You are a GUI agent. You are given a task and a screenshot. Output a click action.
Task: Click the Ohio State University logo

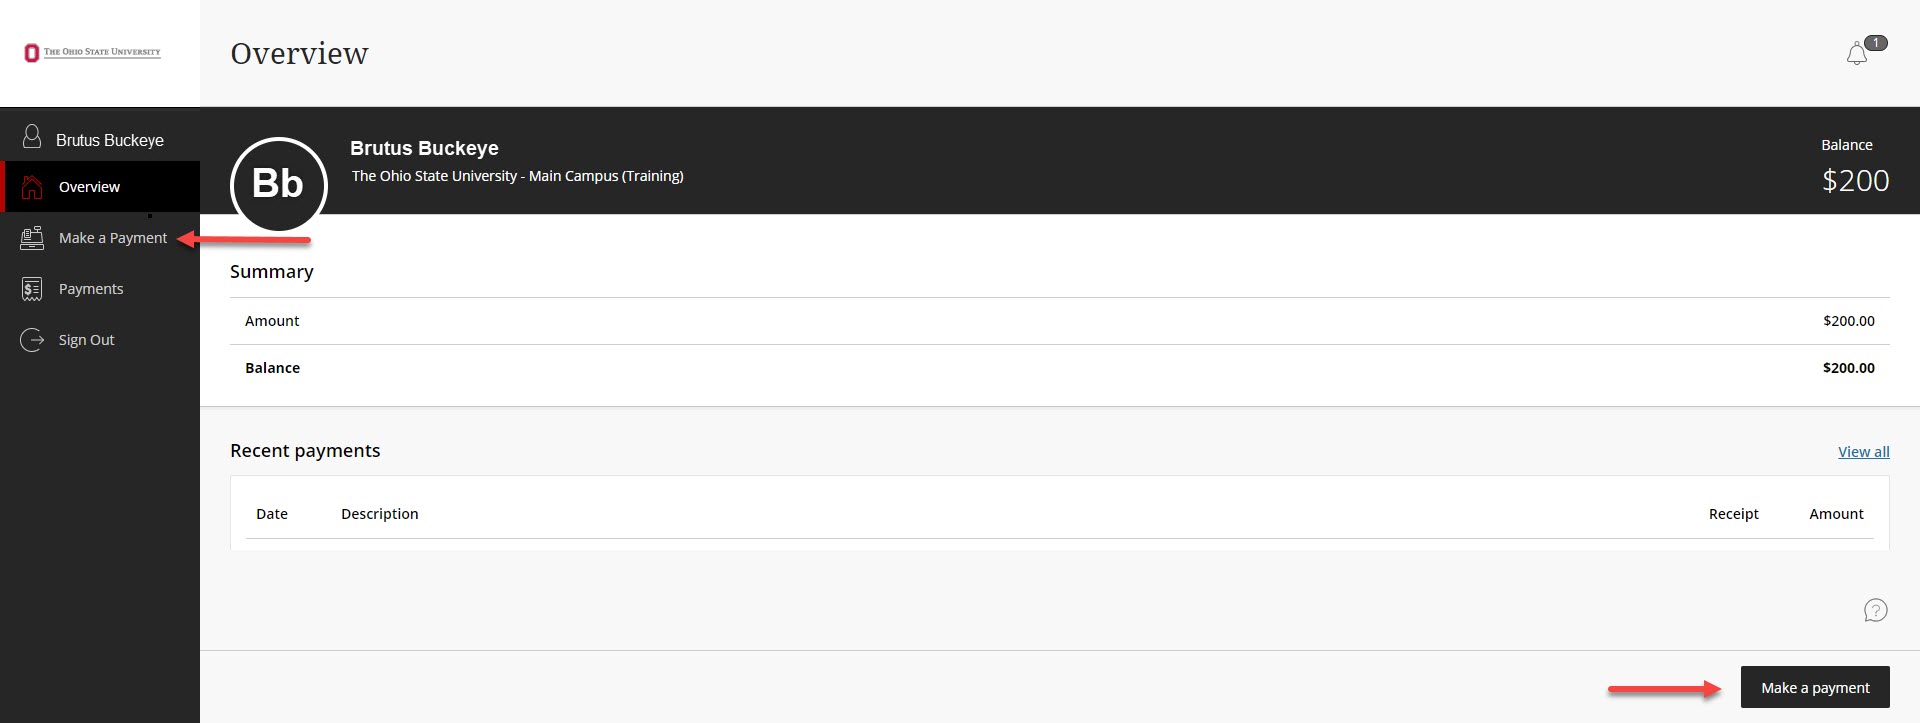[92, 52]
